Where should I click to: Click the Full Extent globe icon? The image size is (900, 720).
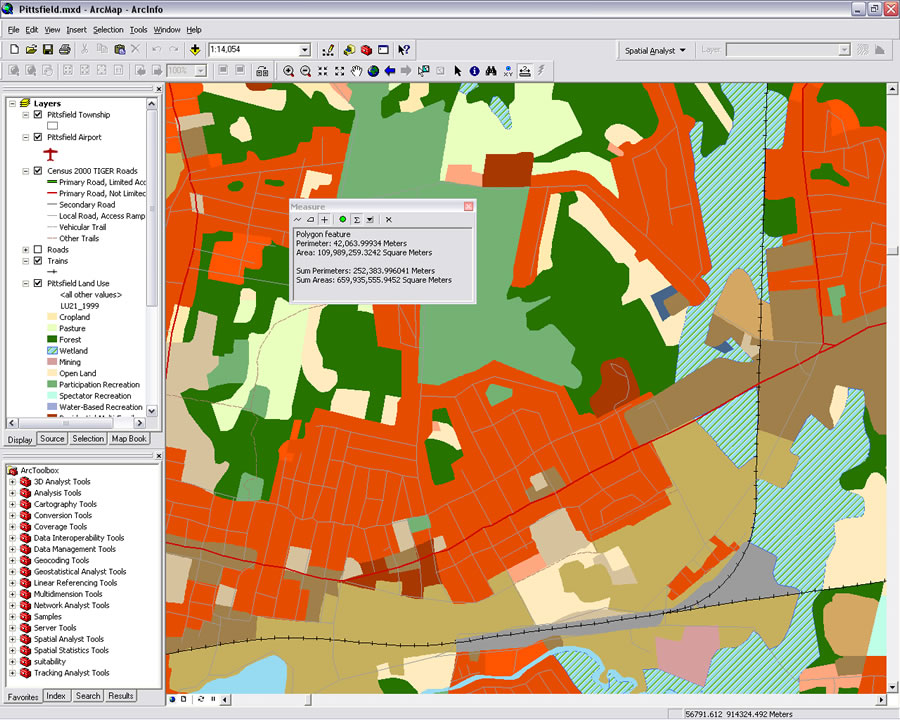pyautogui.click(x=373, y=71)
